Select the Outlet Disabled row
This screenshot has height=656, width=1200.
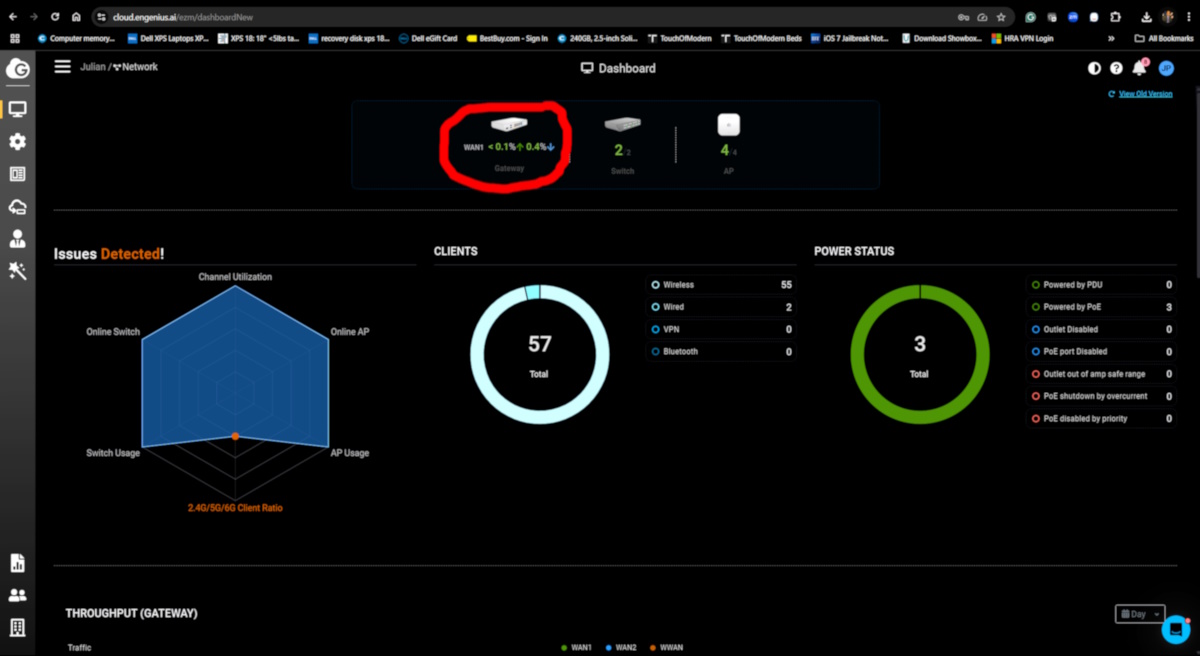coord(1101,329)
